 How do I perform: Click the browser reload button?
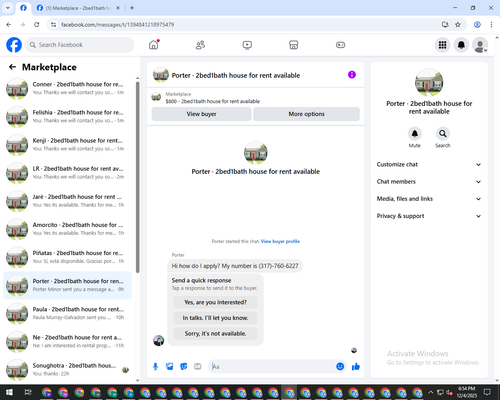(x=37, y=25)
